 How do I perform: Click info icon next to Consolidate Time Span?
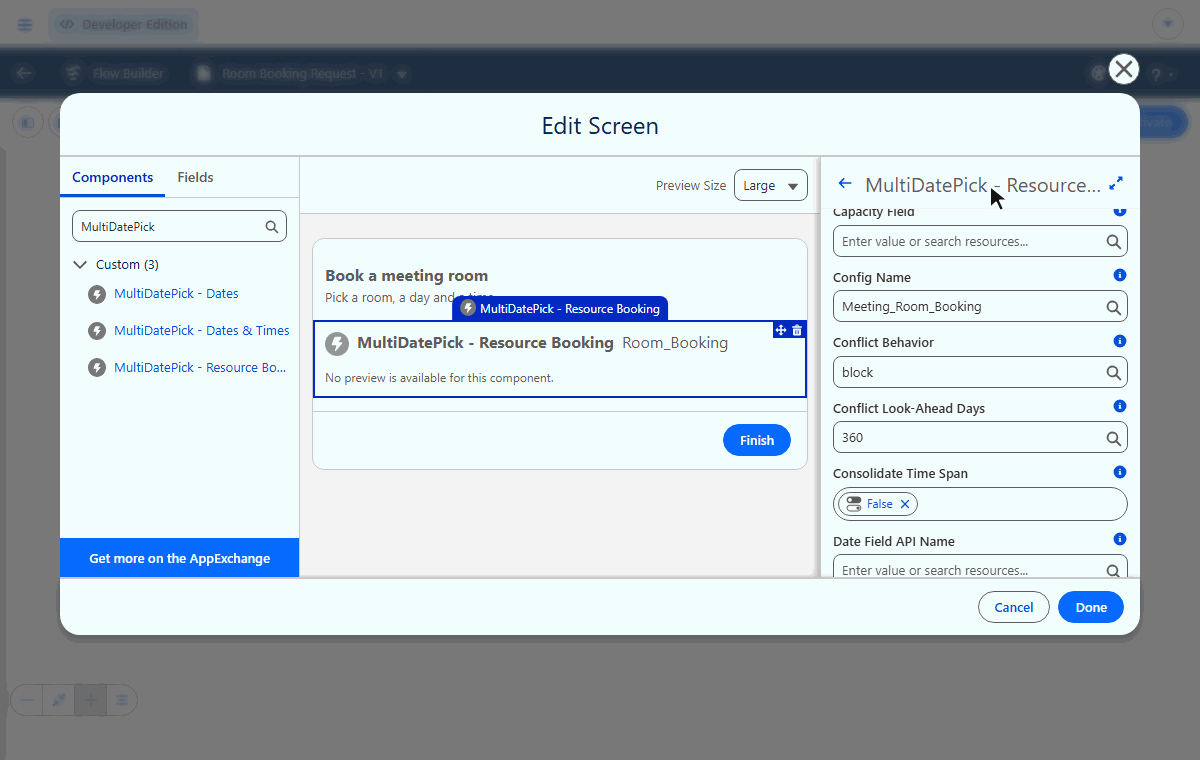click(1120, 472)
